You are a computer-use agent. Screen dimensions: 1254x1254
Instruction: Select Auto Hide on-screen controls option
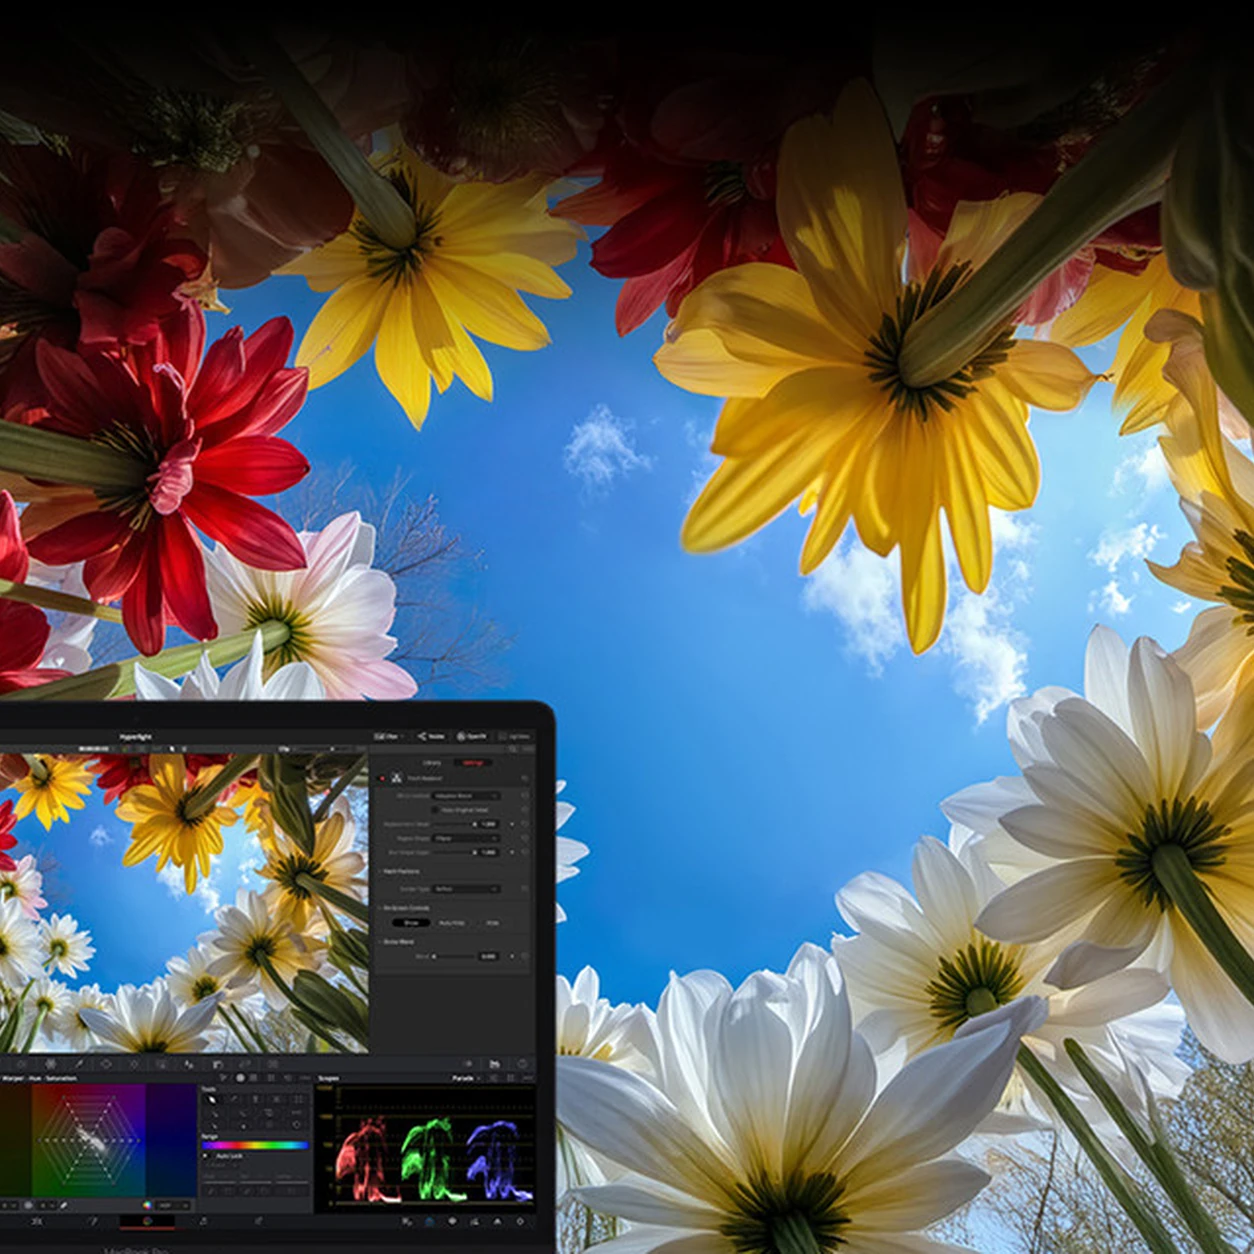(451, 923)
